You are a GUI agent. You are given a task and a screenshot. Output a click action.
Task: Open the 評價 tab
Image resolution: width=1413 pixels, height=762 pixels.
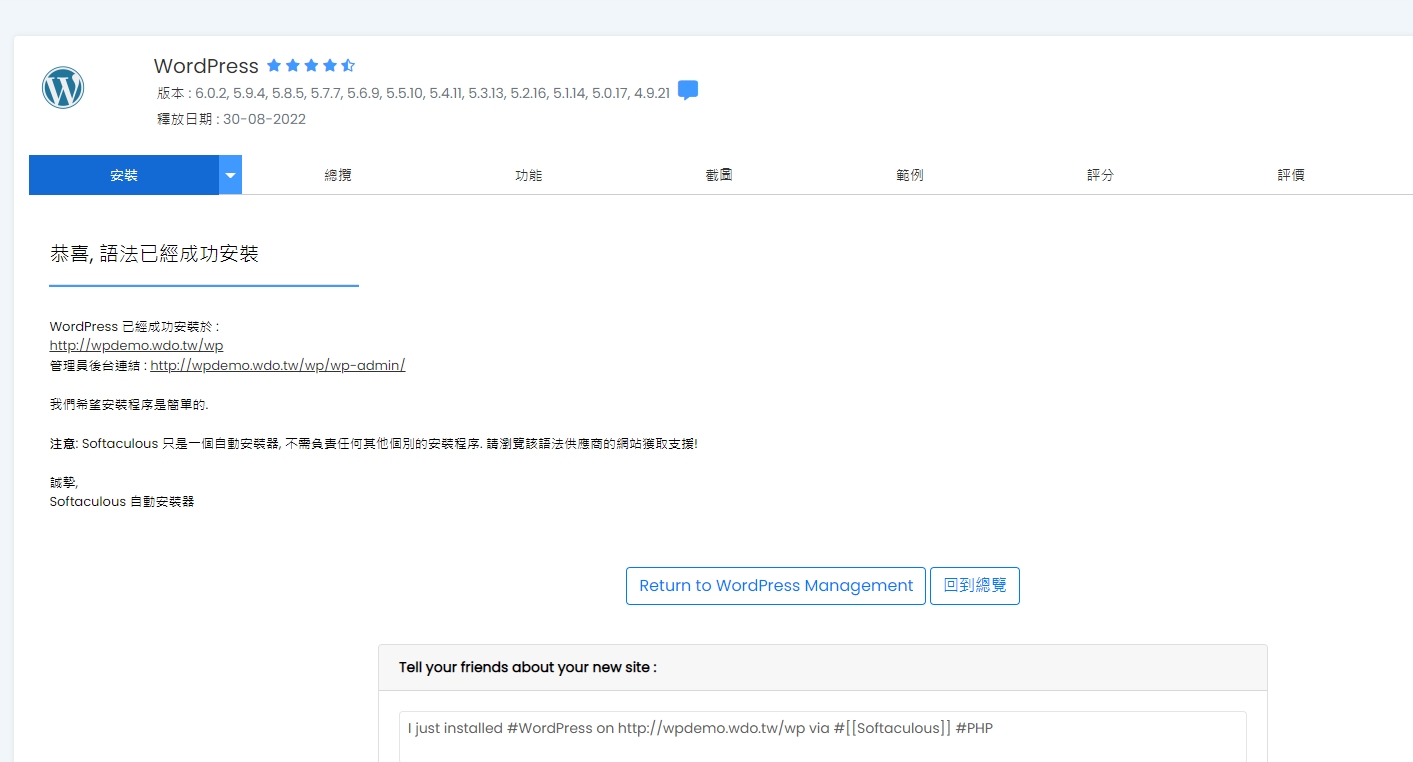pos(1291,175)
